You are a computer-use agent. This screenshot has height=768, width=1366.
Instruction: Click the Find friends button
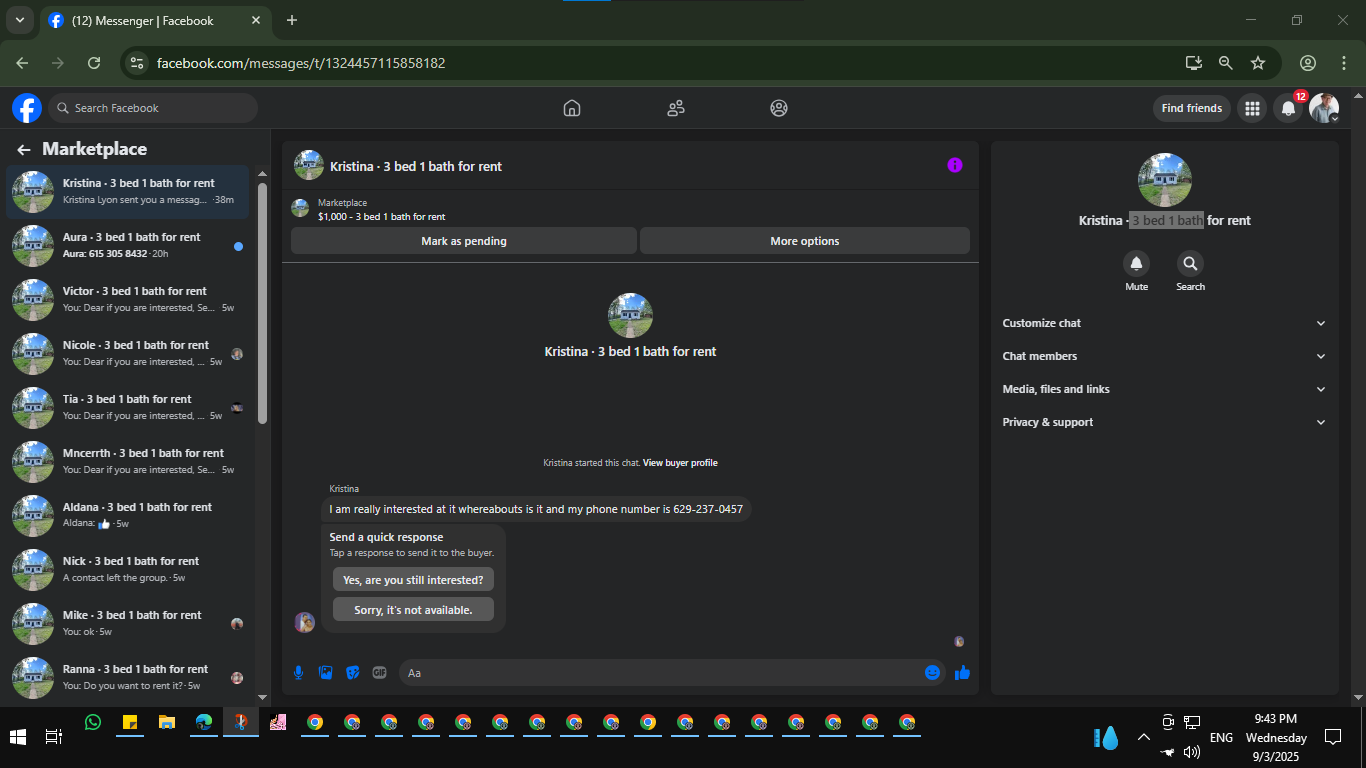1191,108
